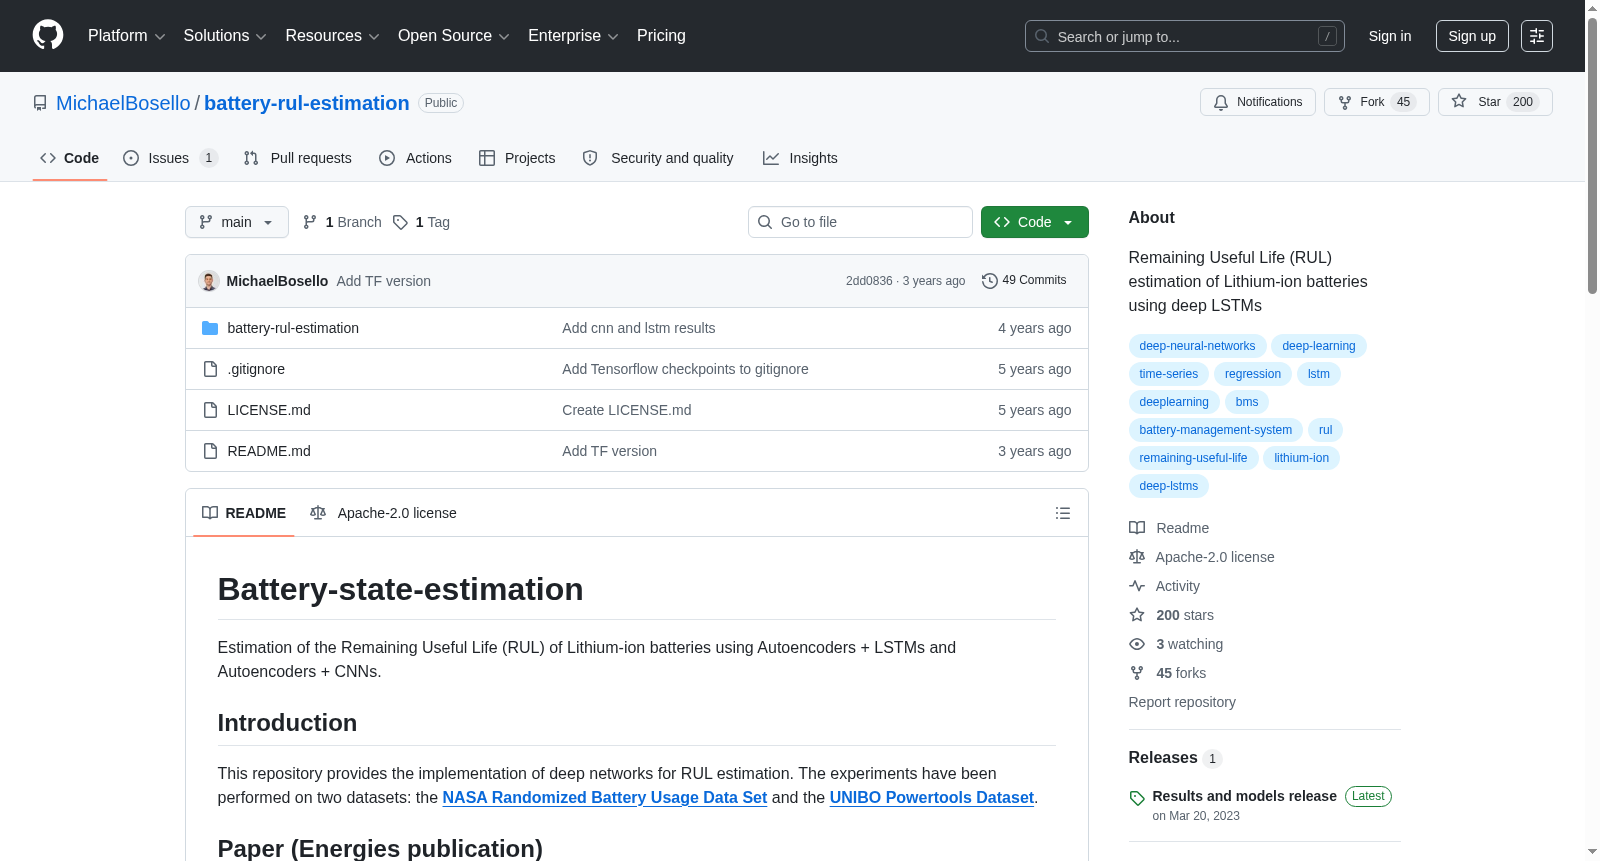Expand the Enterprise menu
Image resolution: width=1600 pixels, height=861 pixels.
coord(573,36)
